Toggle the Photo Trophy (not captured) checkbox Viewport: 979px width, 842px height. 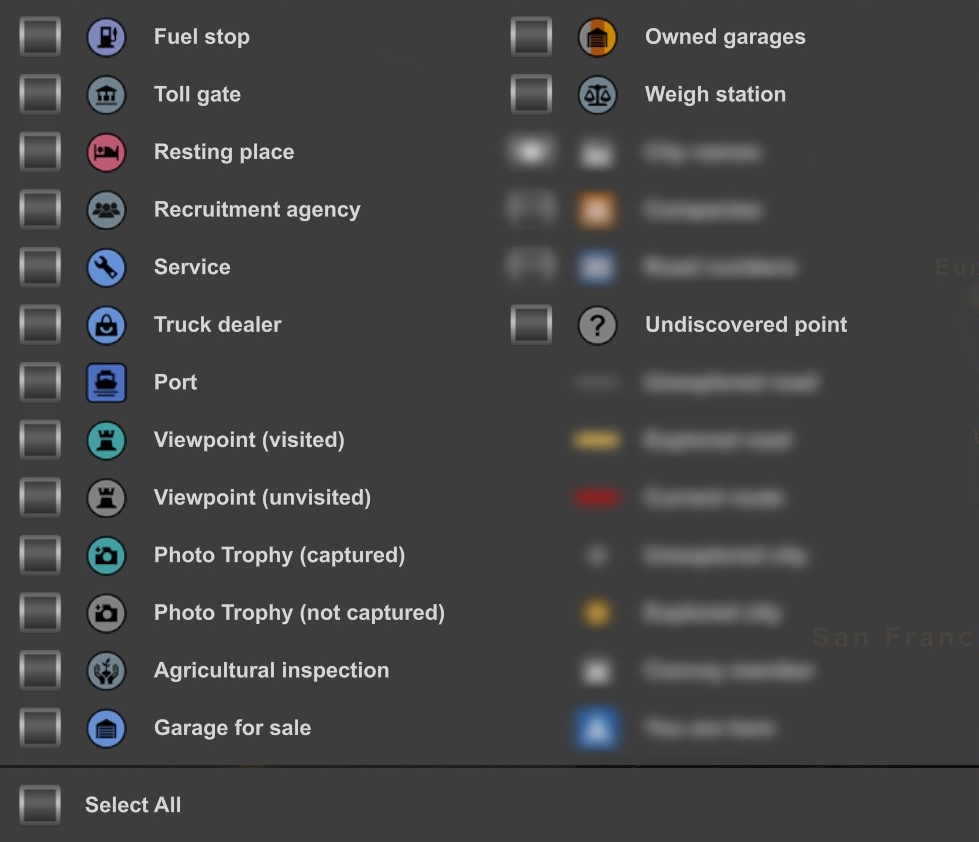[x=40, y=613]
